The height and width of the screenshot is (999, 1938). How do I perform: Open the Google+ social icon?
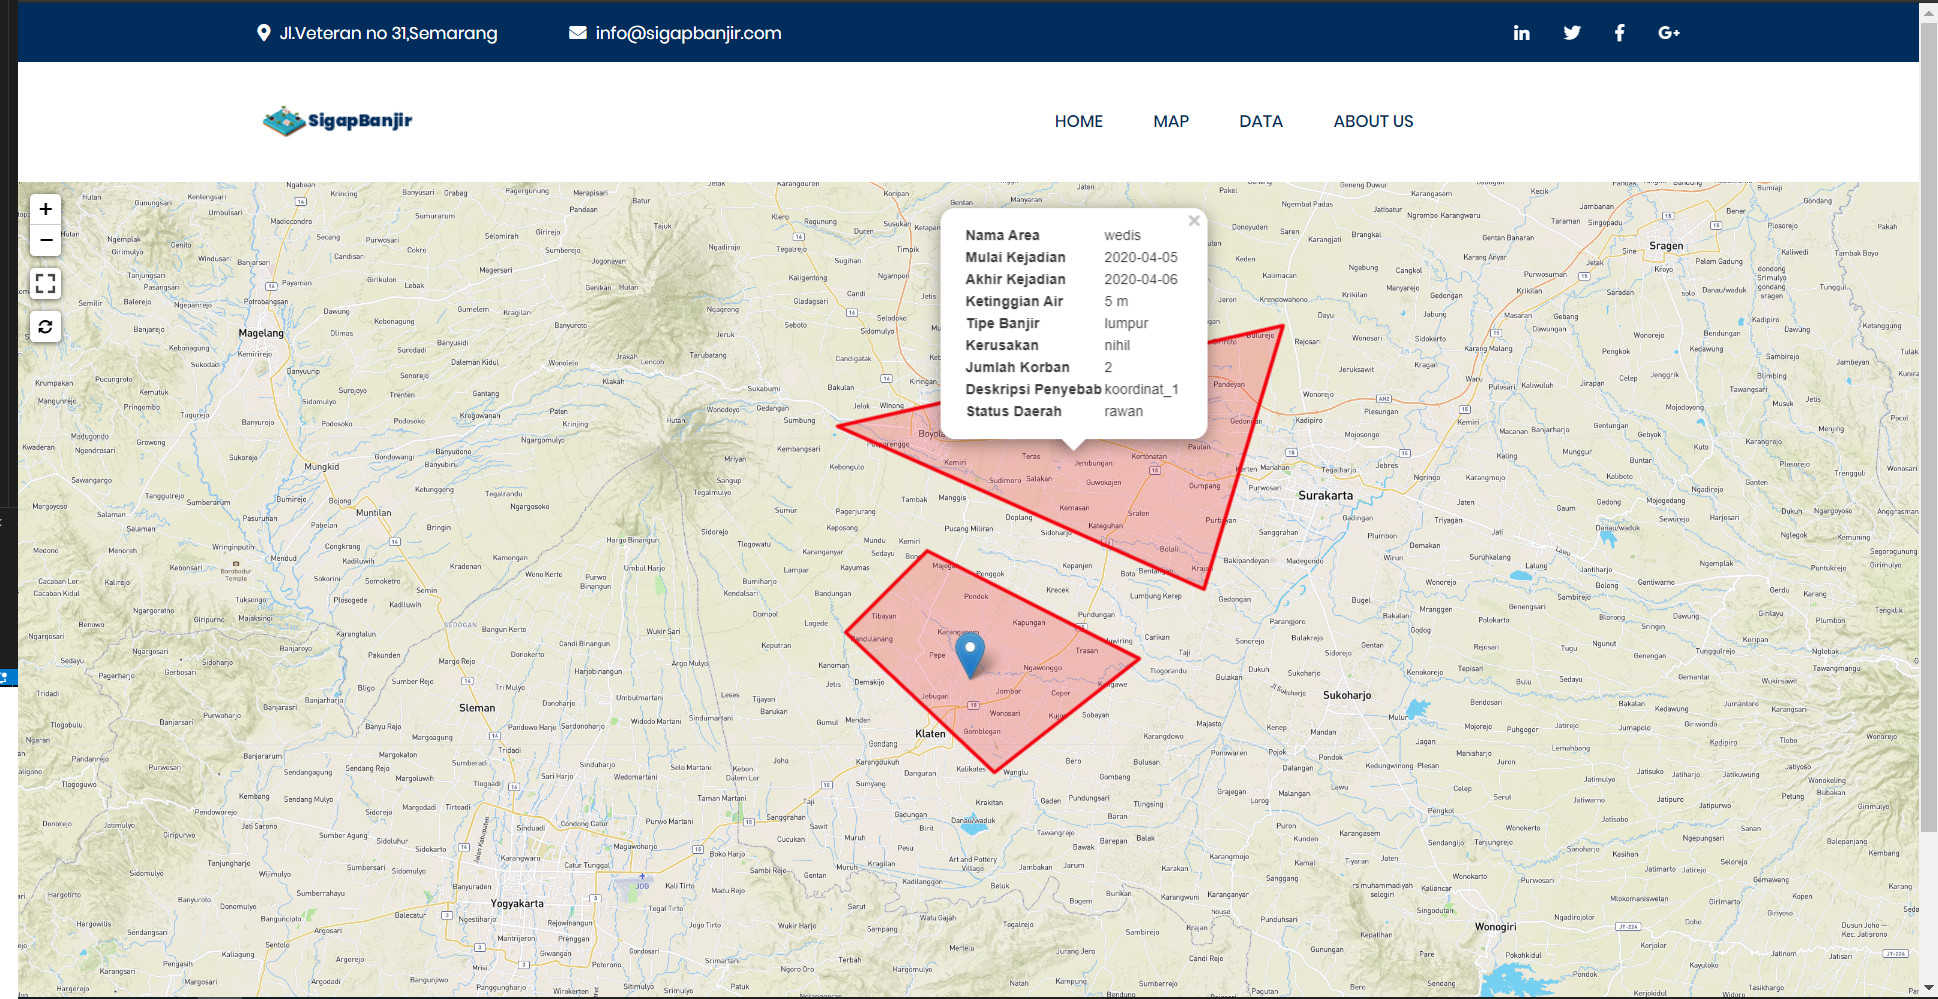tap(1668, 32)
